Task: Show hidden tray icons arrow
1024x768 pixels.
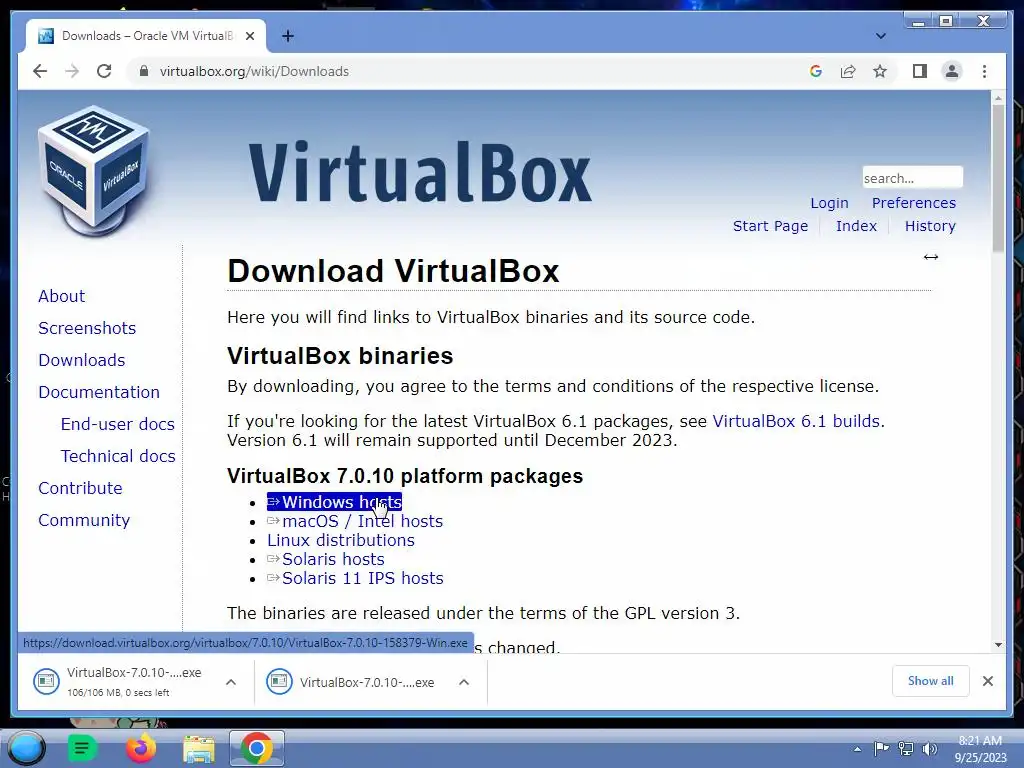Action: (x=857, y=749)
